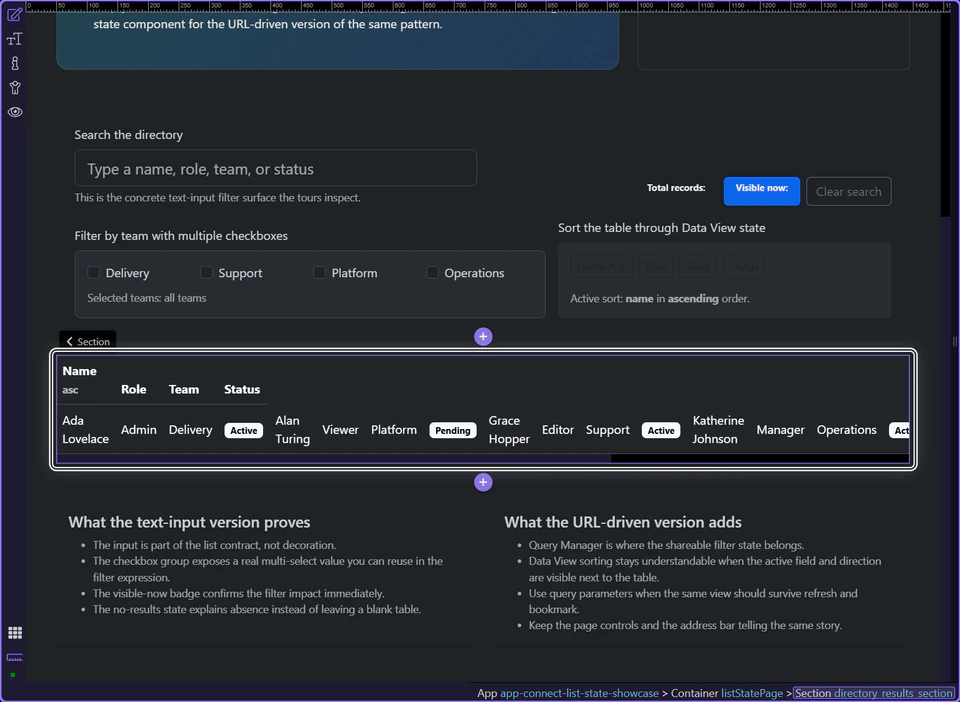The image size is (960, 702).
Task: Open app-connect-list-state-showcase in breadcrumb
Action: (579, 693)
